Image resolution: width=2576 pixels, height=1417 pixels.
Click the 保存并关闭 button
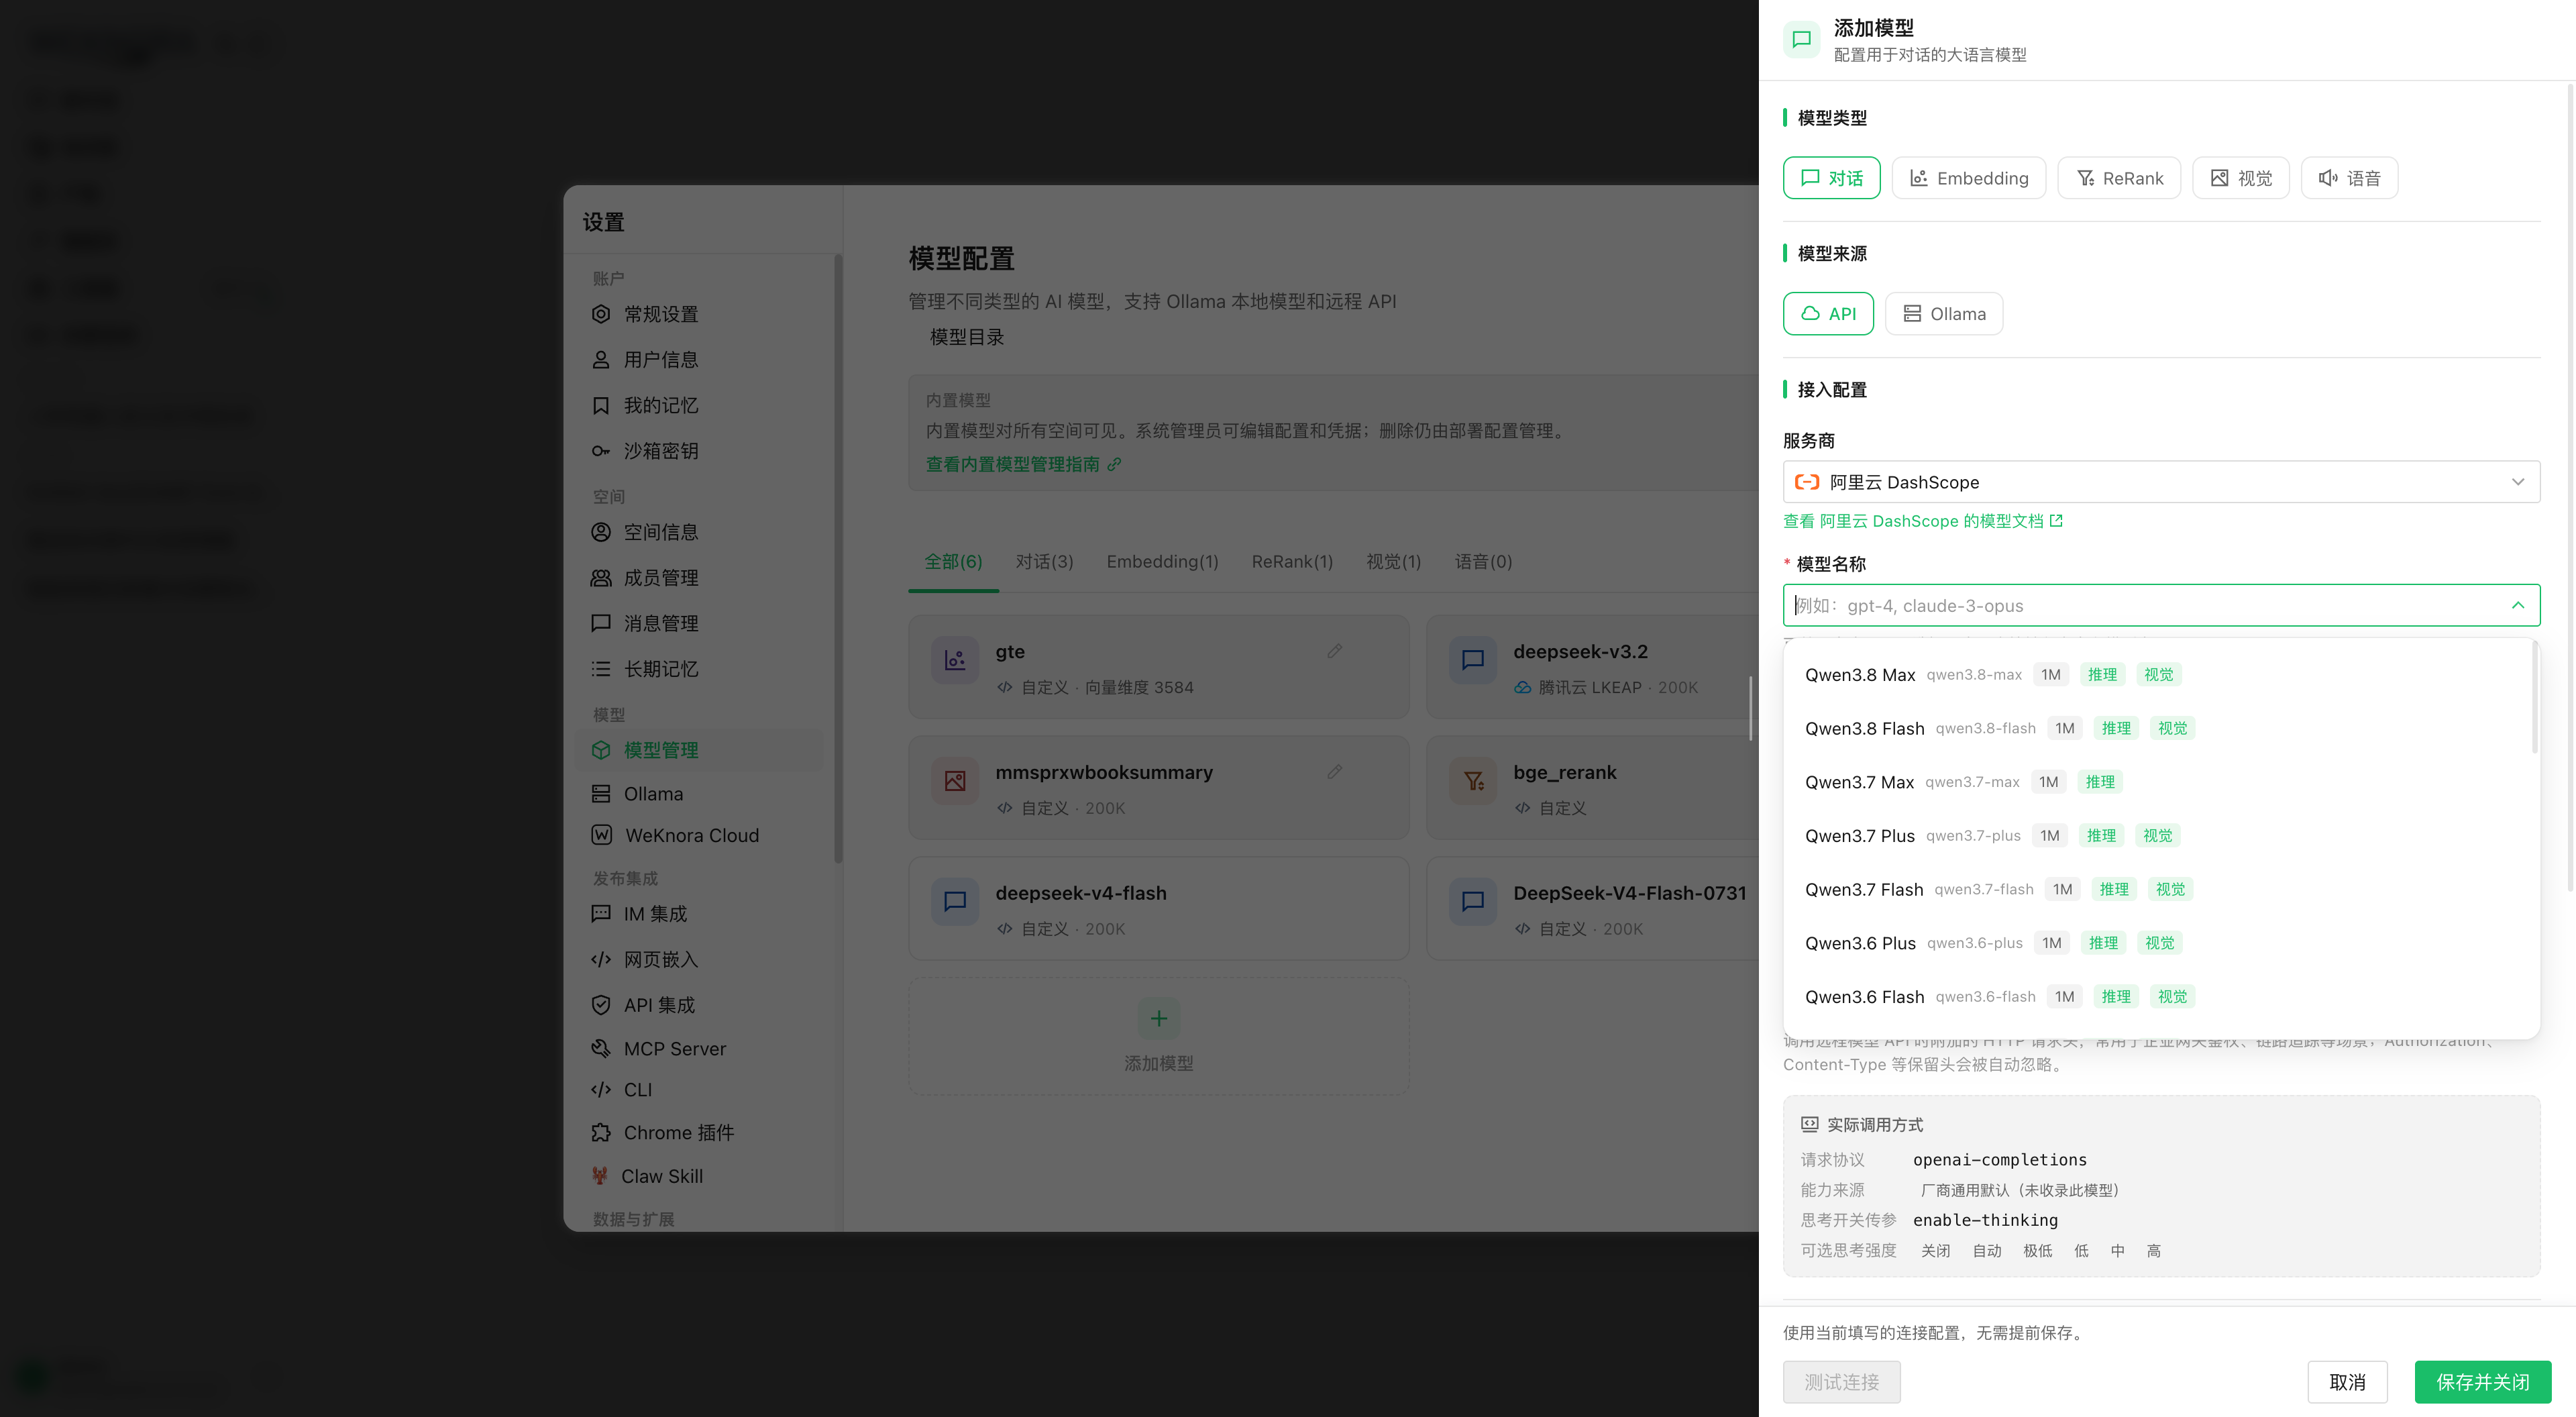pos(2482,1382)
